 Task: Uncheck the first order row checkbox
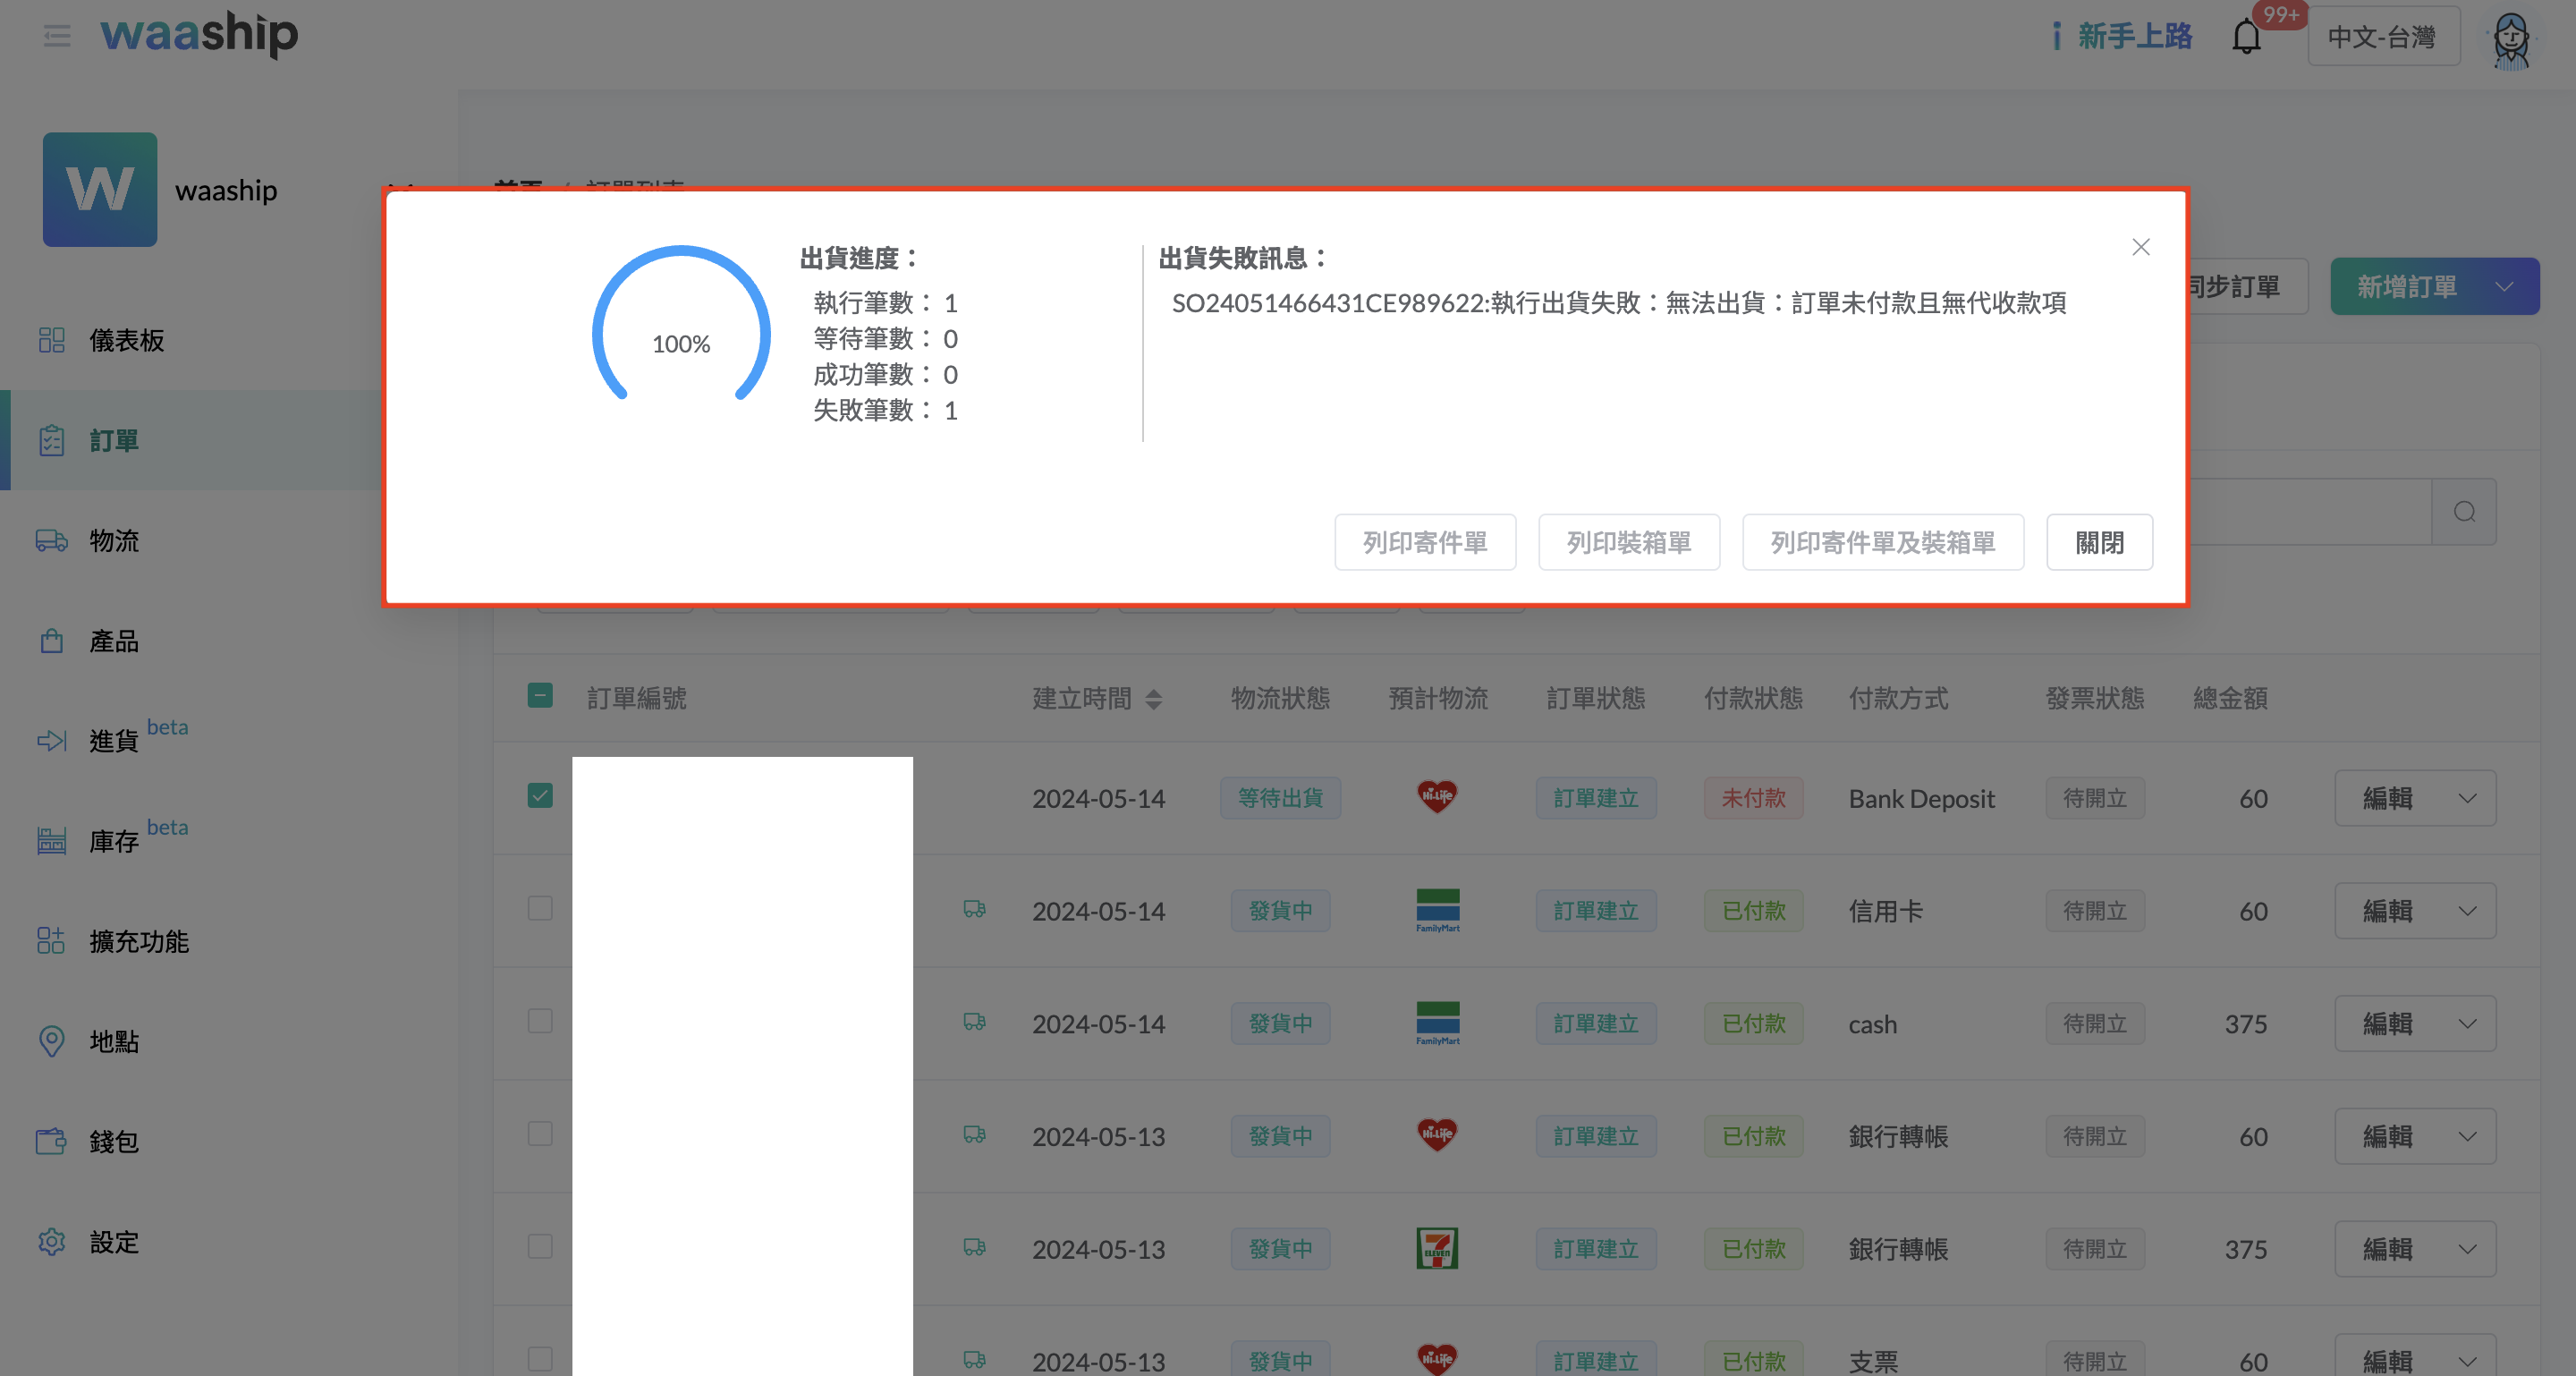click(540, 796)
